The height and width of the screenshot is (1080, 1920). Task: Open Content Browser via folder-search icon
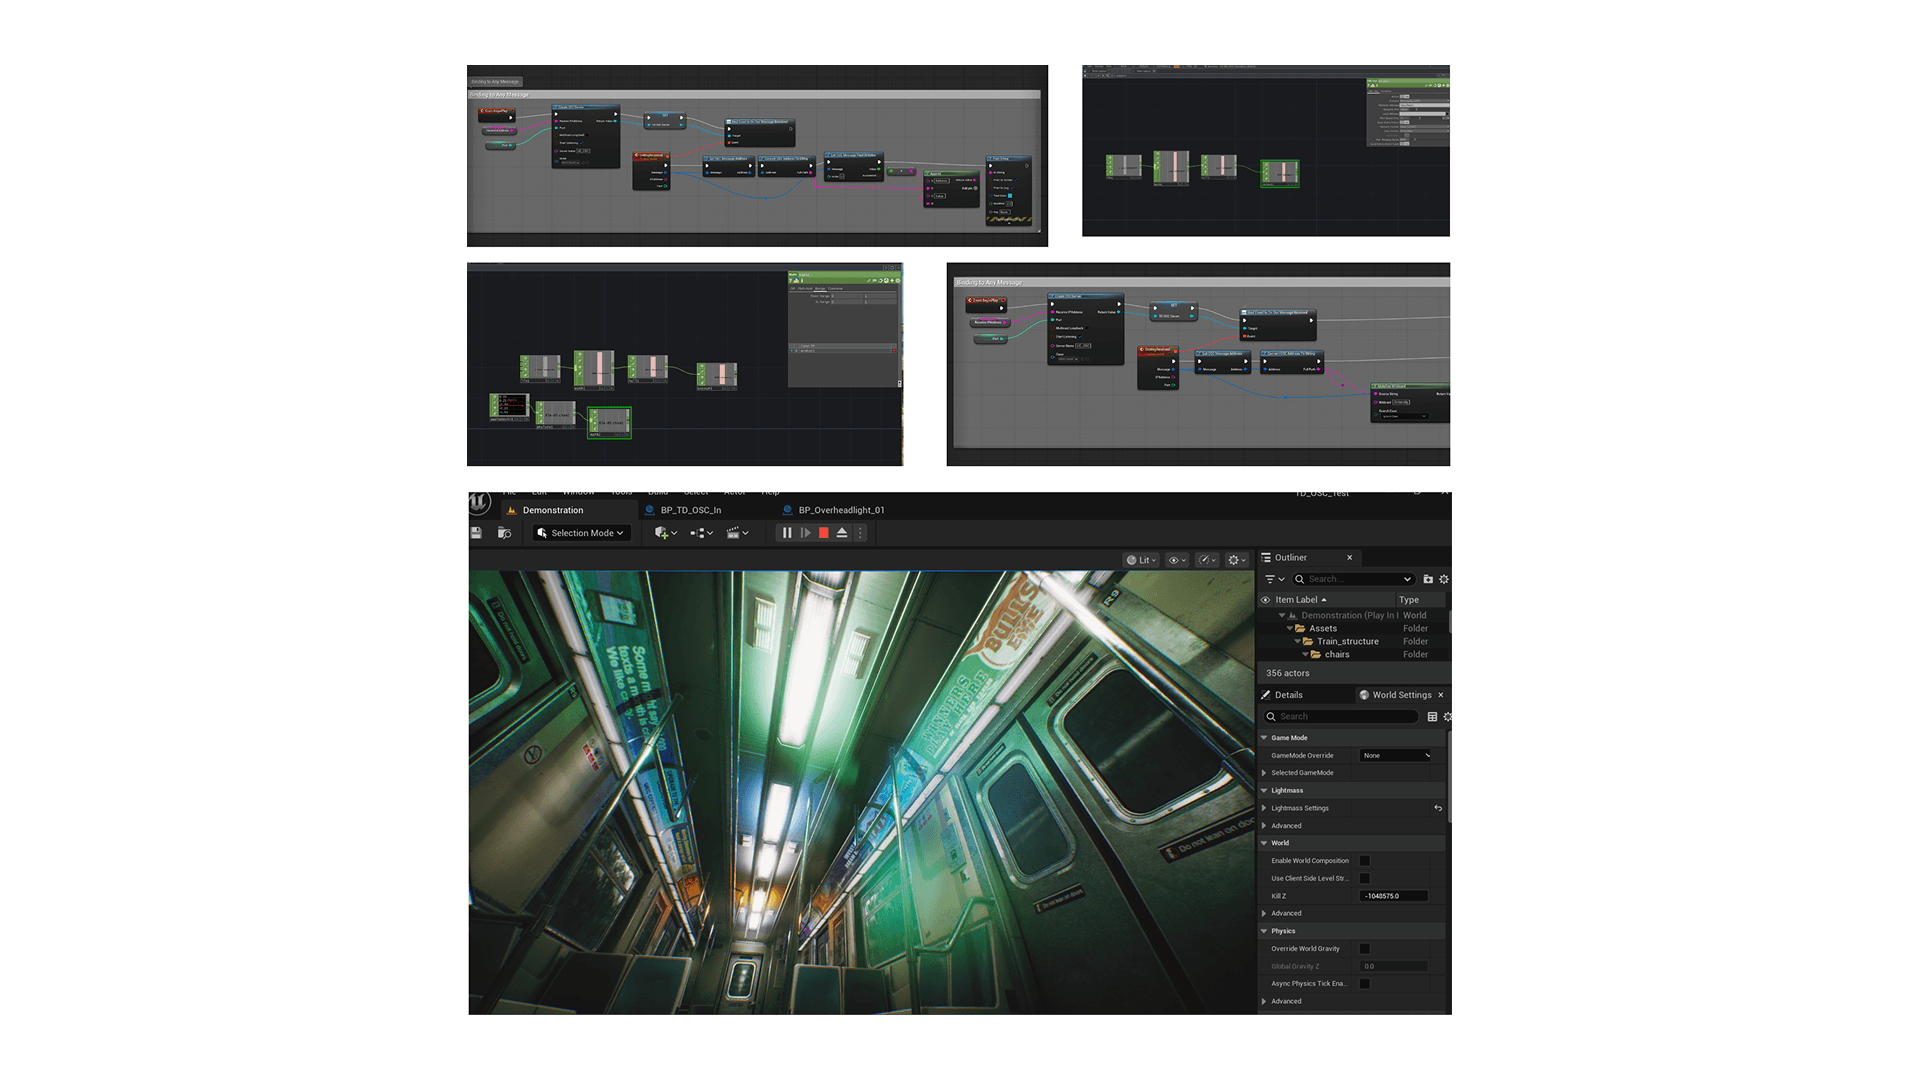504,533
